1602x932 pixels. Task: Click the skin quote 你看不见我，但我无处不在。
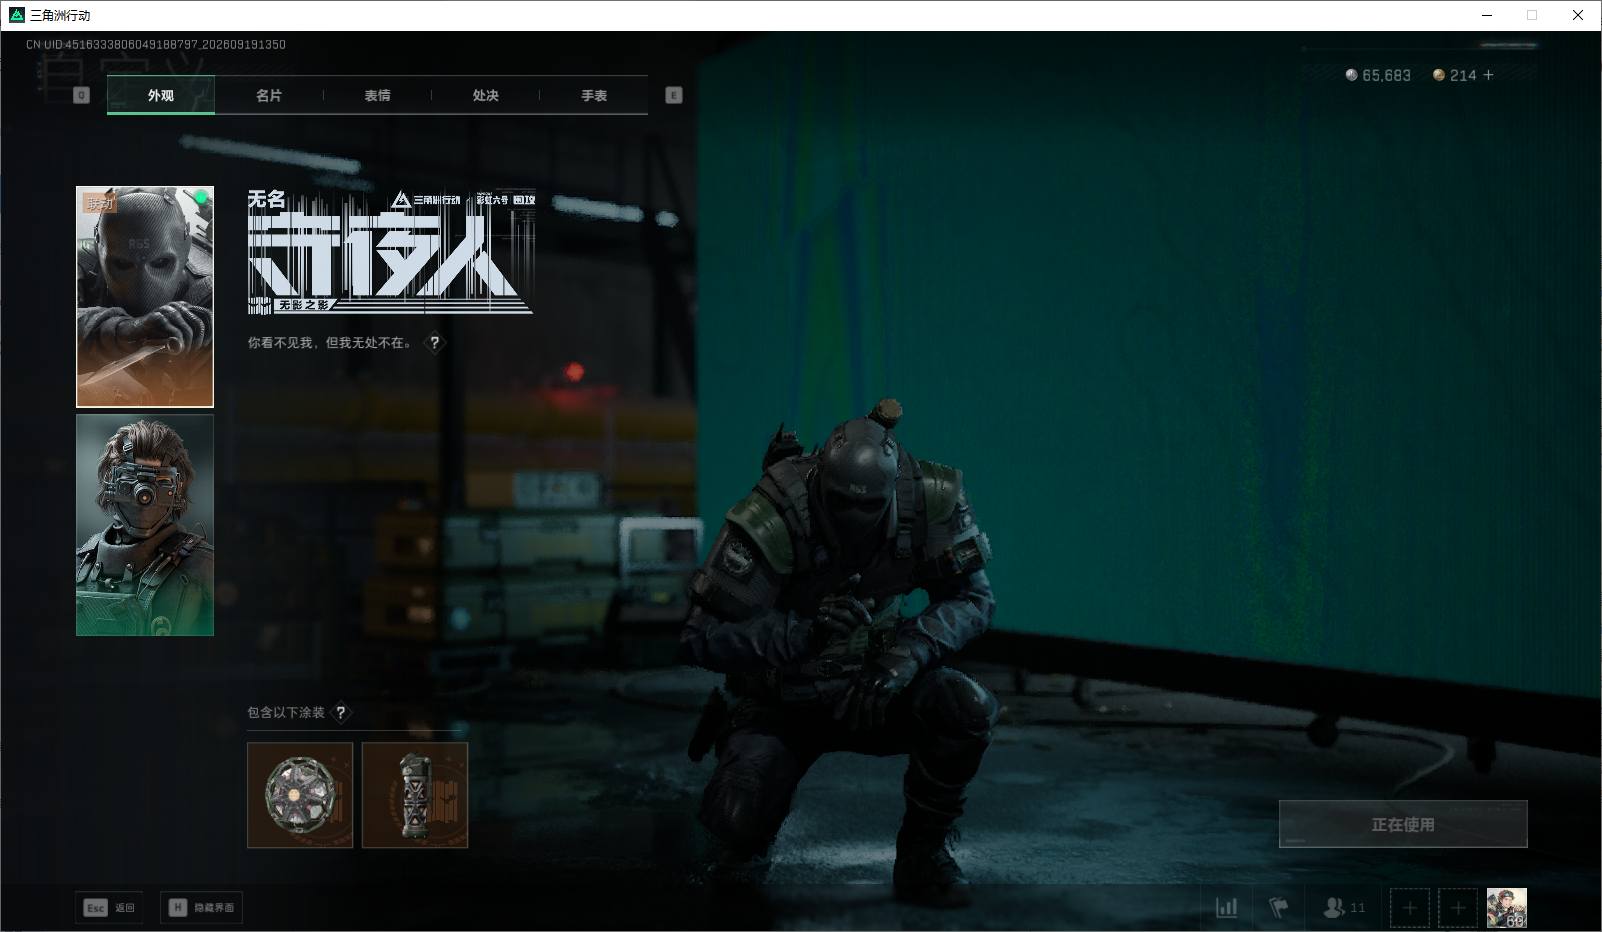(332, 343)
